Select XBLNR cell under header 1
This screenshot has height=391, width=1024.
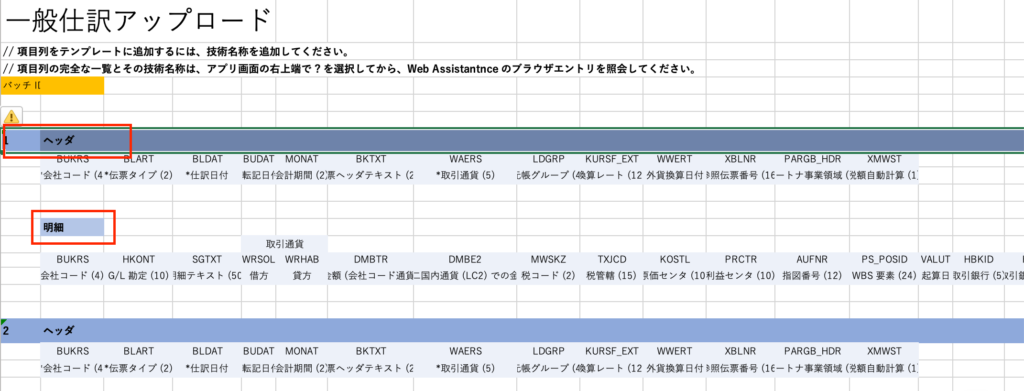point(741,159)
